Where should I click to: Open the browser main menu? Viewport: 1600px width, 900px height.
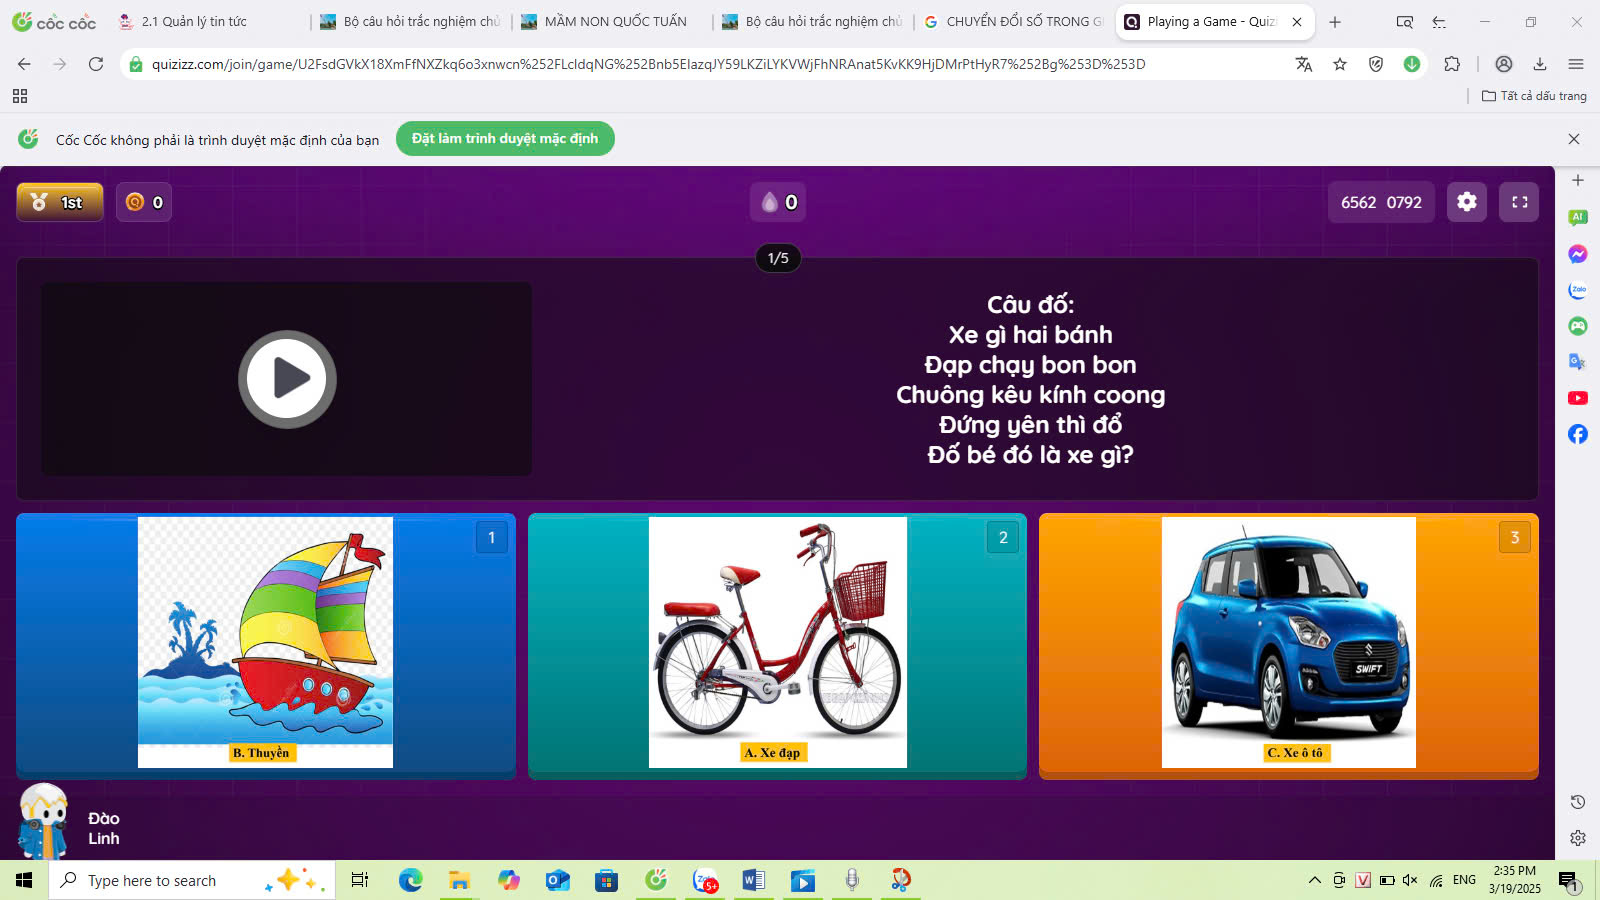coord(1576,64)
